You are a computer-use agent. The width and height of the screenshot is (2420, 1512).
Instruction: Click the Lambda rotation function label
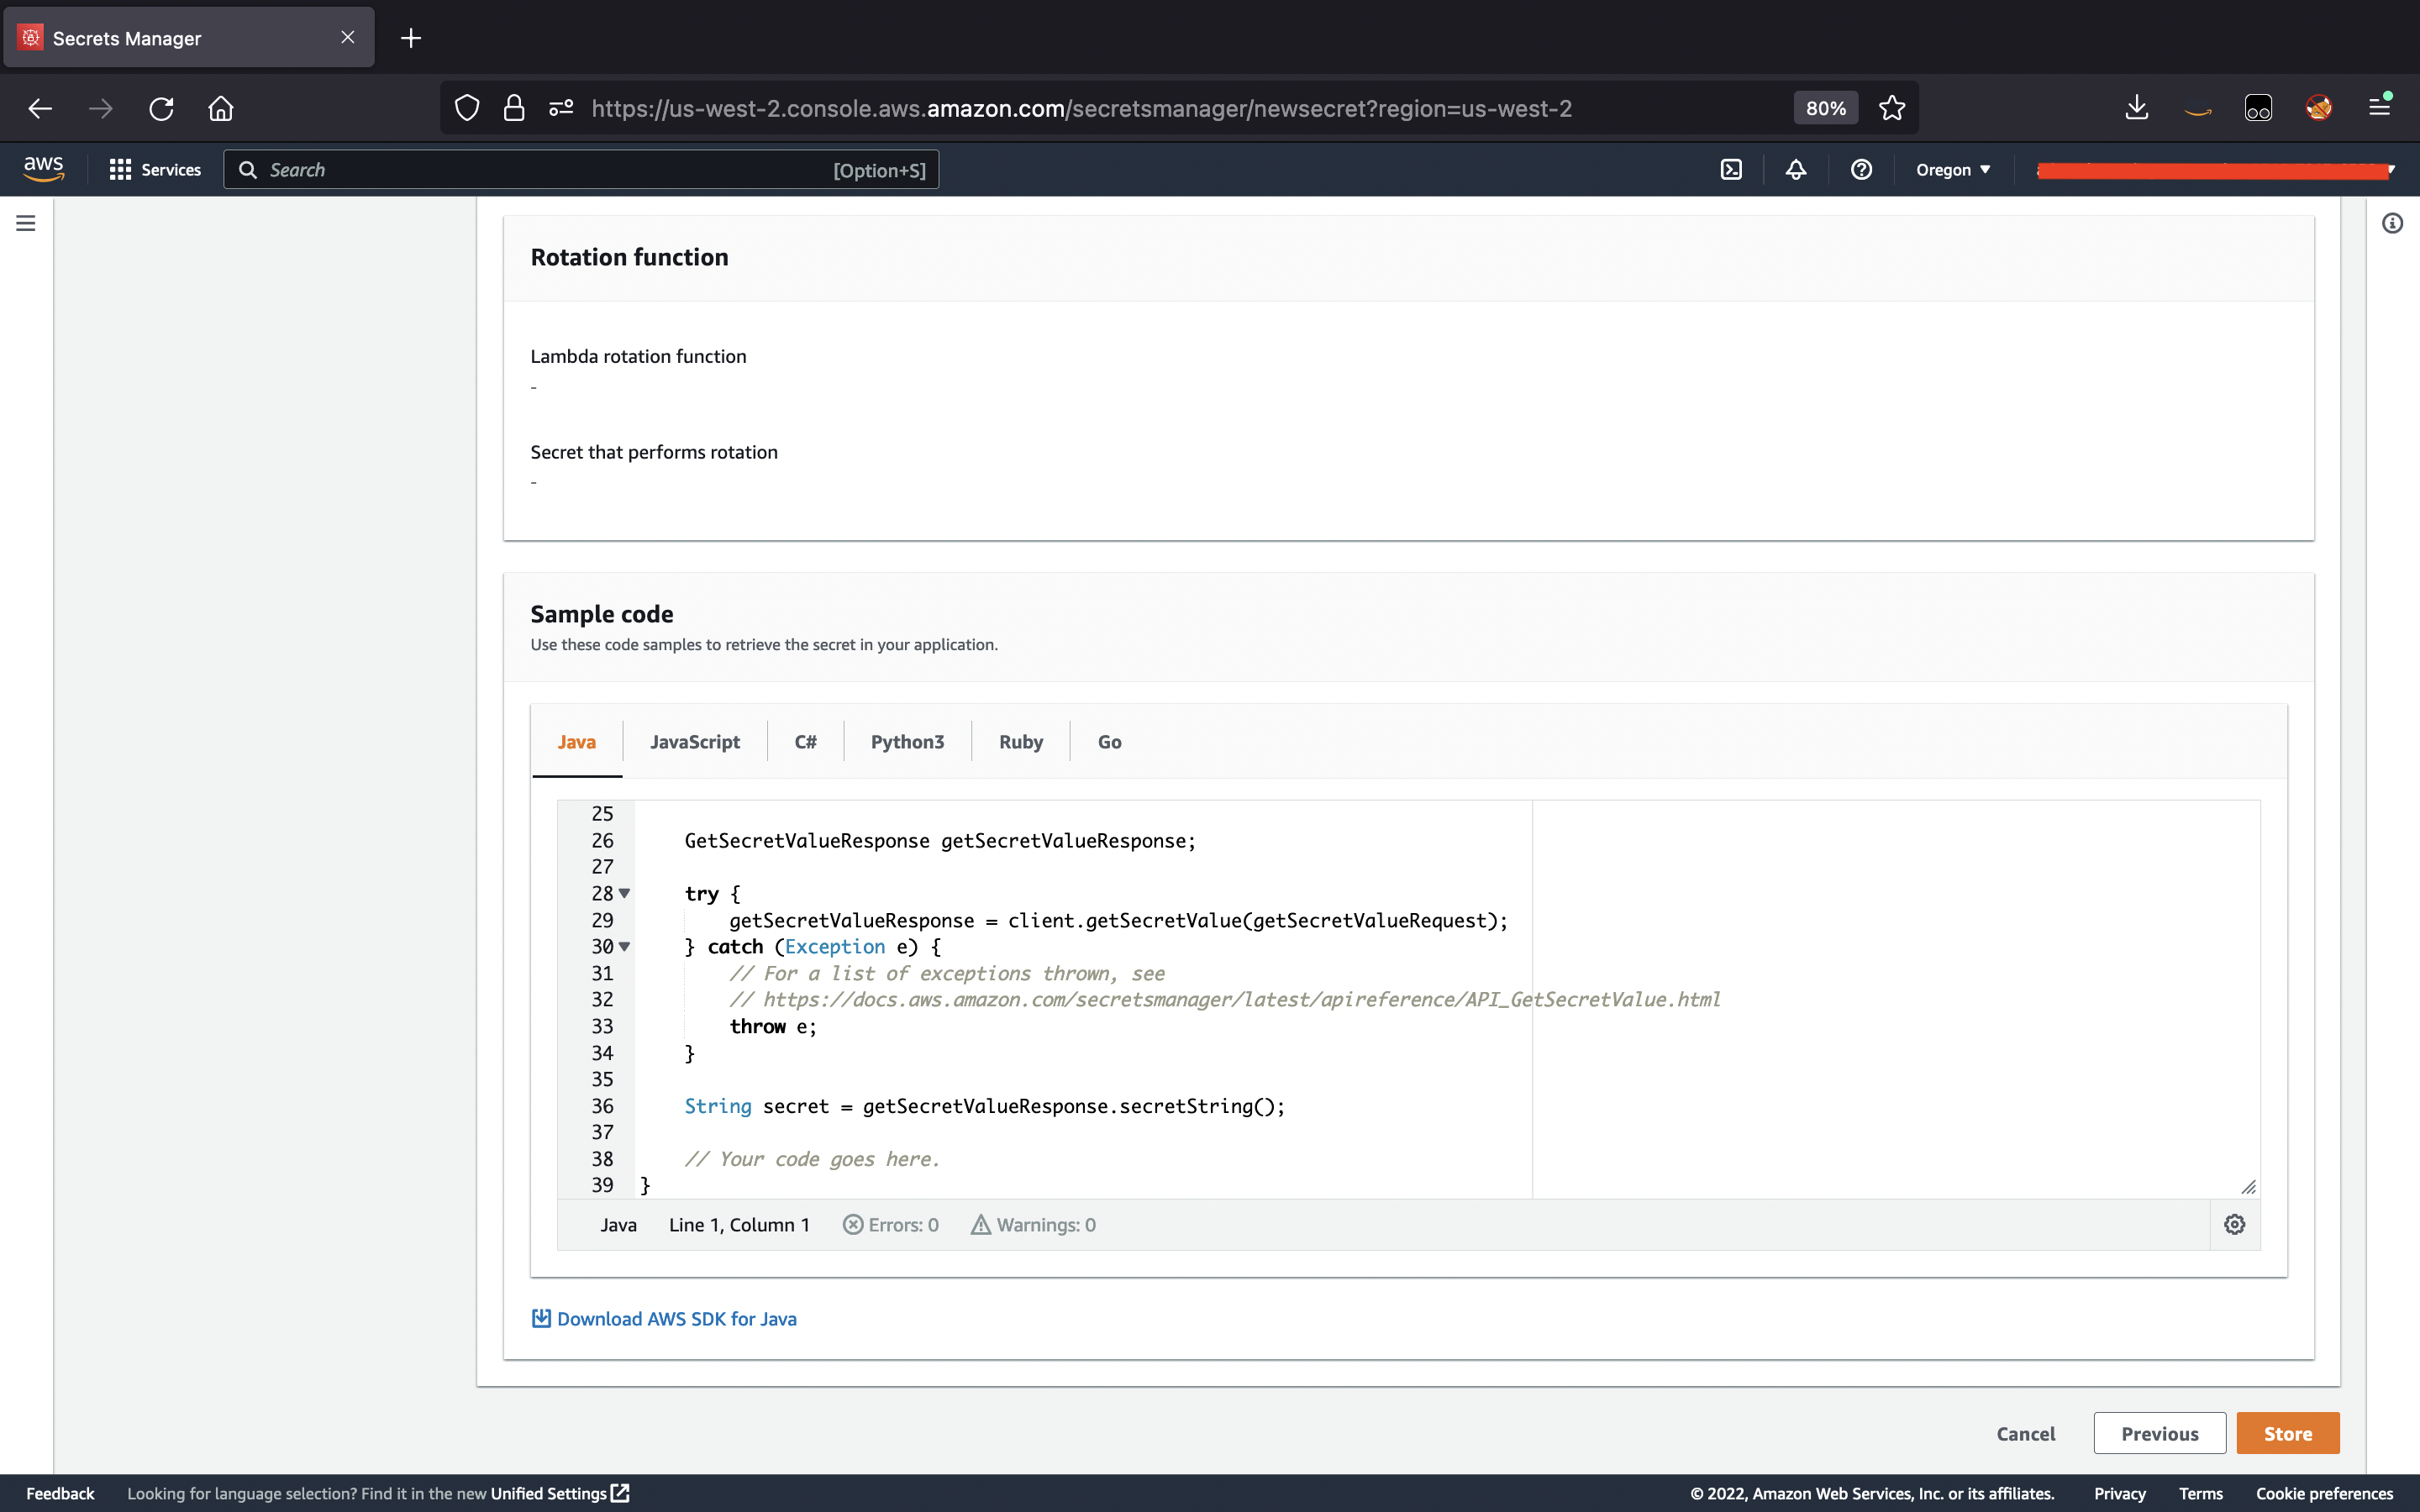638,356
